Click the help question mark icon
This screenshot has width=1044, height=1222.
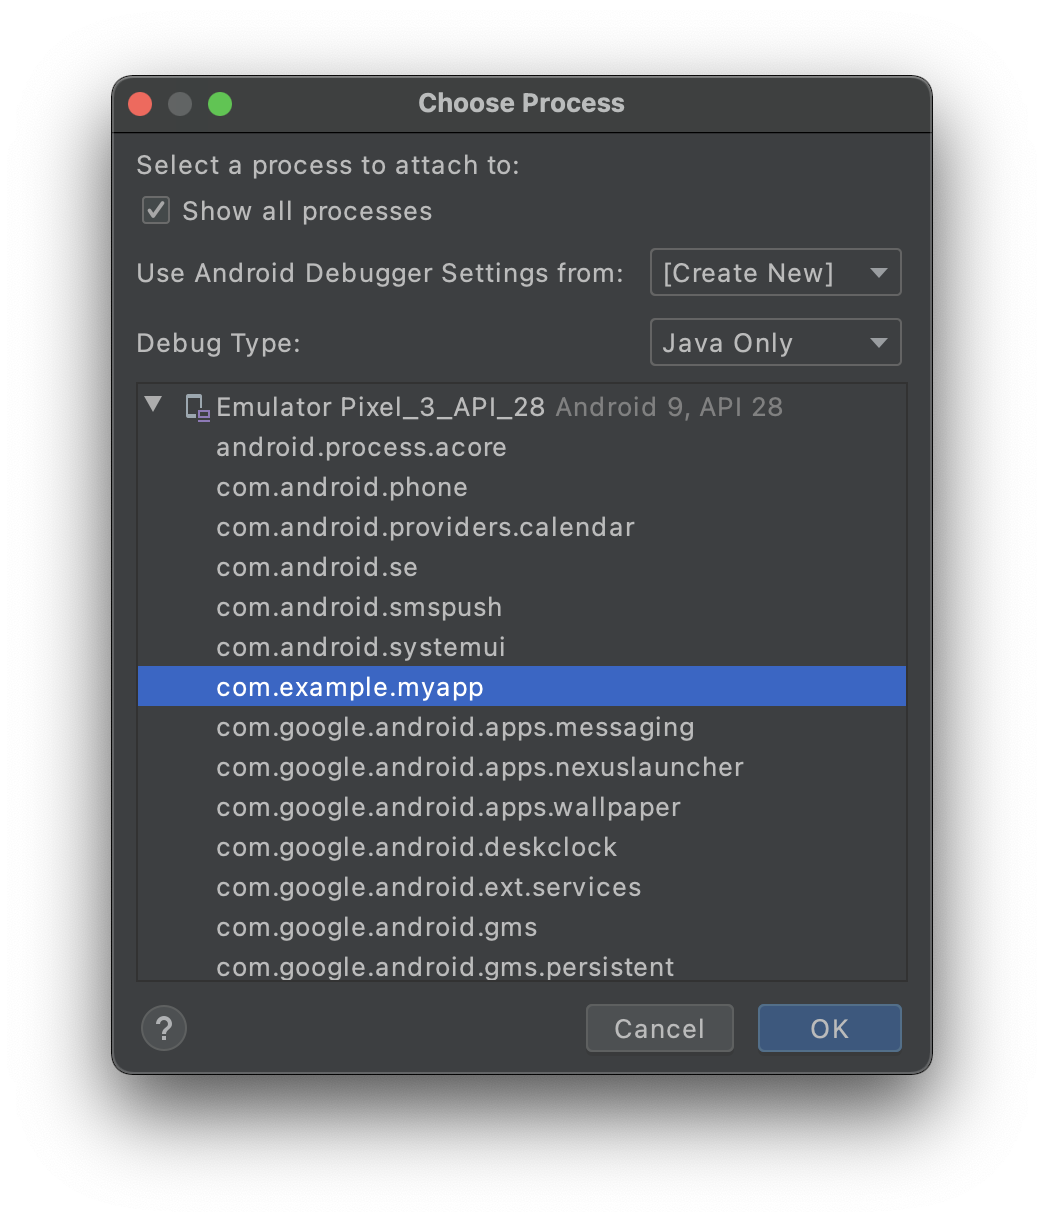coord(164,1028)
